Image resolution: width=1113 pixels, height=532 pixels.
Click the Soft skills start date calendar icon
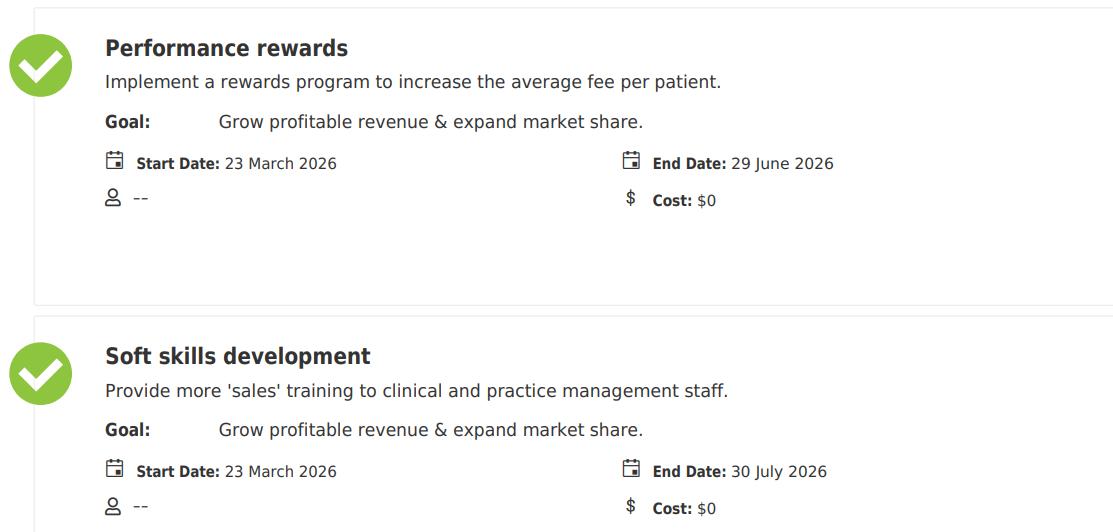(115, 469)
